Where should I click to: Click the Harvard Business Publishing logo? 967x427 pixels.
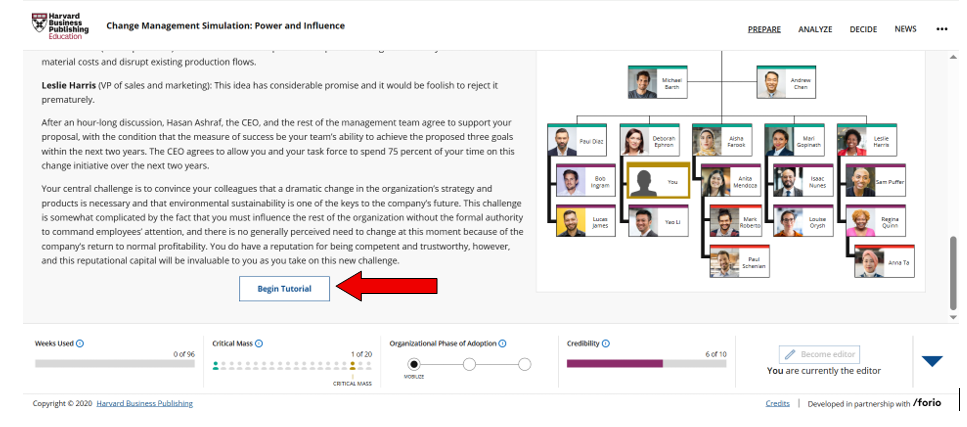click(x=61, y=26)
